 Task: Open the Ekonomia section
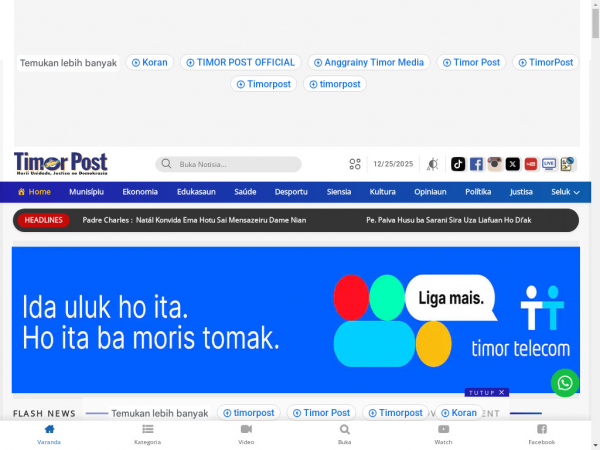[x=140, y=192]
